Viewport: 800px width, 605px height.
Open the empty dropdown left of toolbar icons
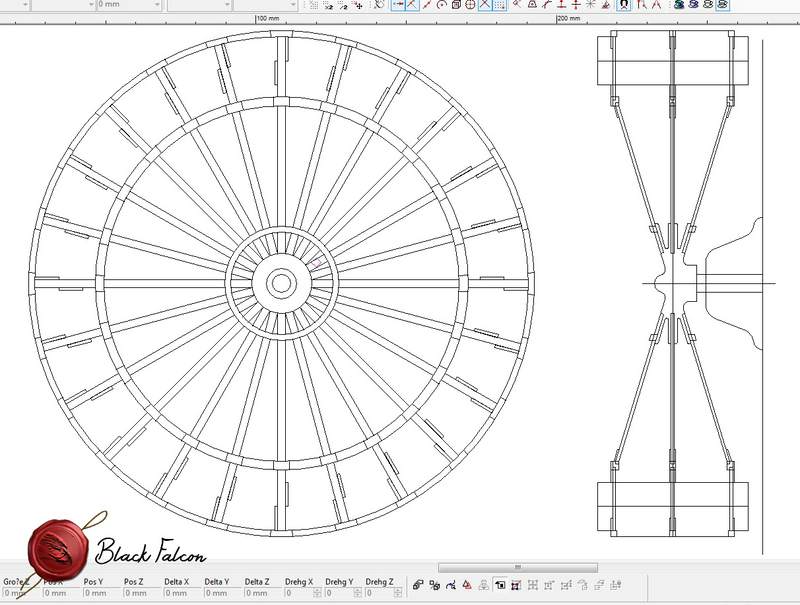[x=295, y=5]
